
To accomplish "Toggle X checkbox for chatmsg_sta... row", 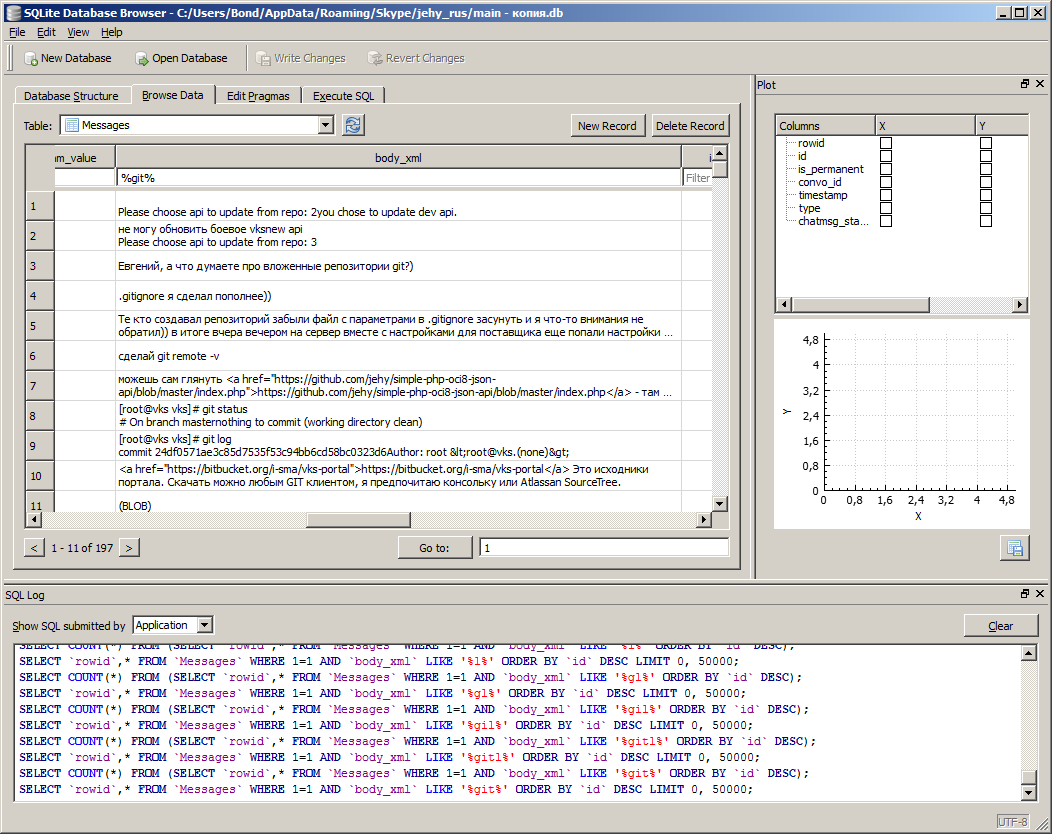I will point(886,221).
